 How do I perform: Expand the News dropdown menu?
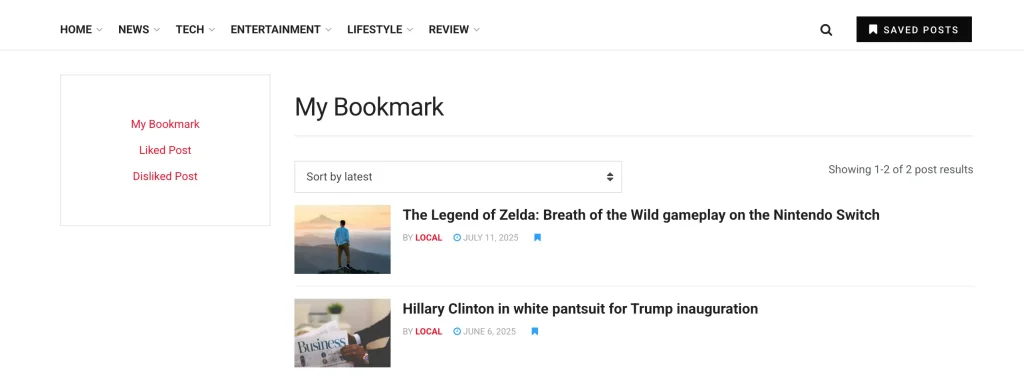click(157, 30)
